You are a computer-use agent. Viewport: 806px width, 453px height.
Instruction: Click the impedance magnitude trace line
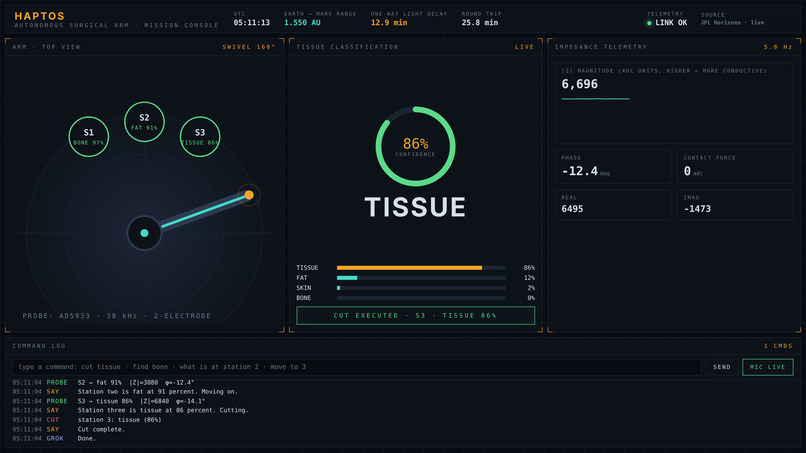point(595,98)
